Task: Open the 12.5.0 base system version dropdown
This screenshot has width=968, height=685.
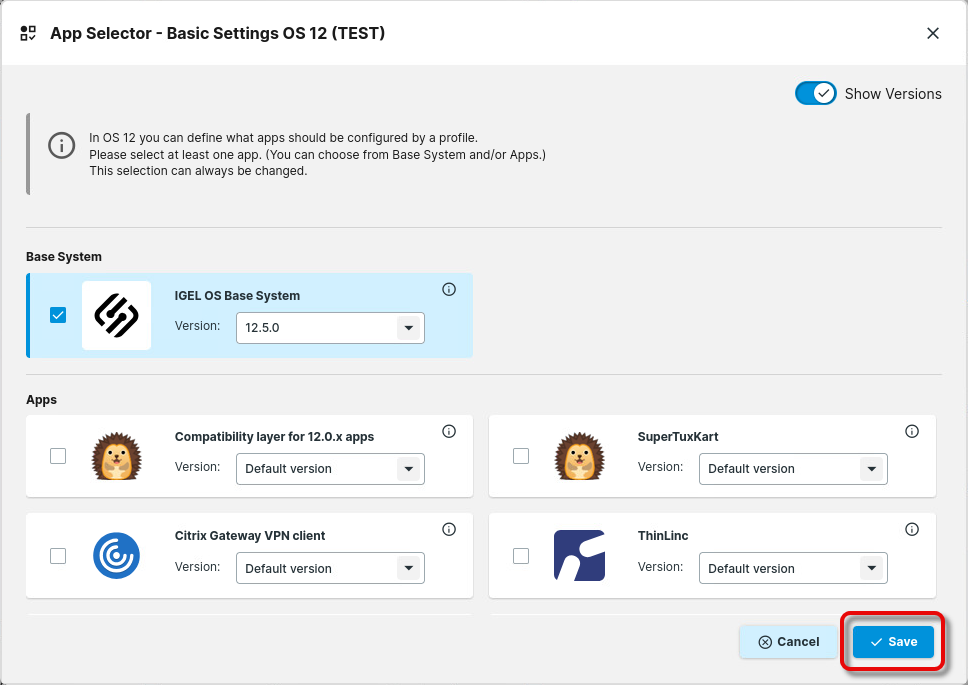Action: click(330, 328)
